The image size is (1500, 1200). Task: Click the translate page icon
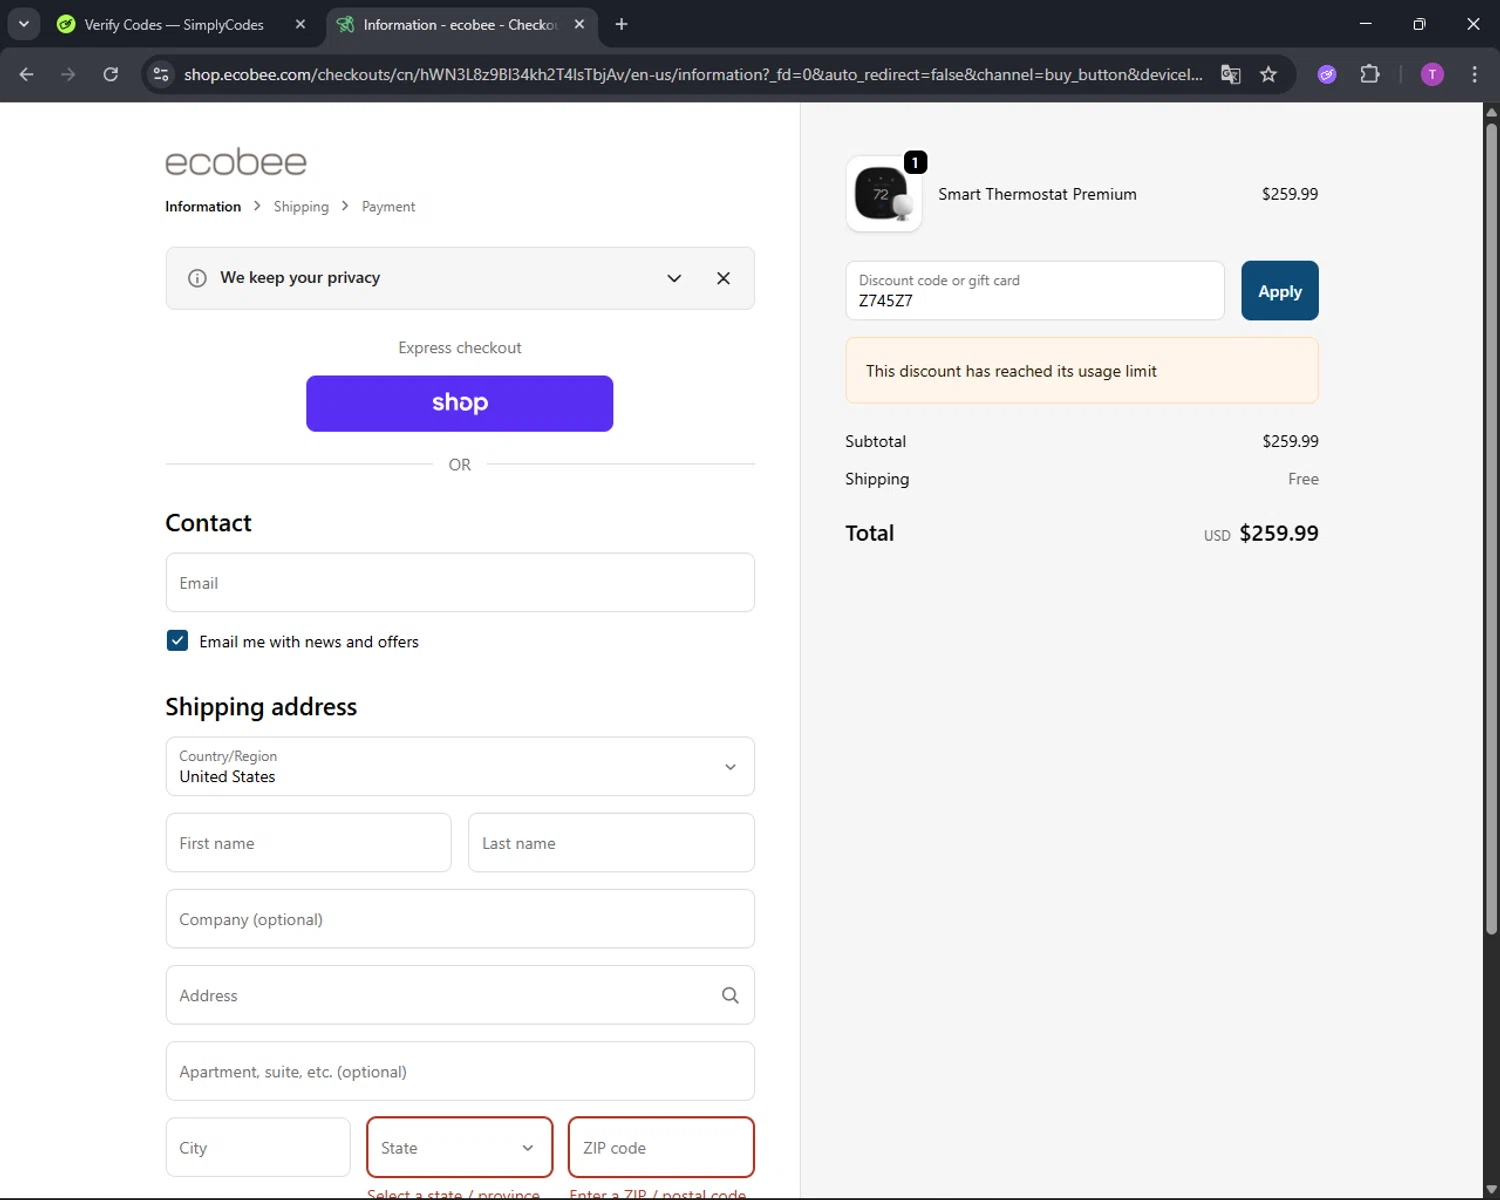[x=1231, y=74]
